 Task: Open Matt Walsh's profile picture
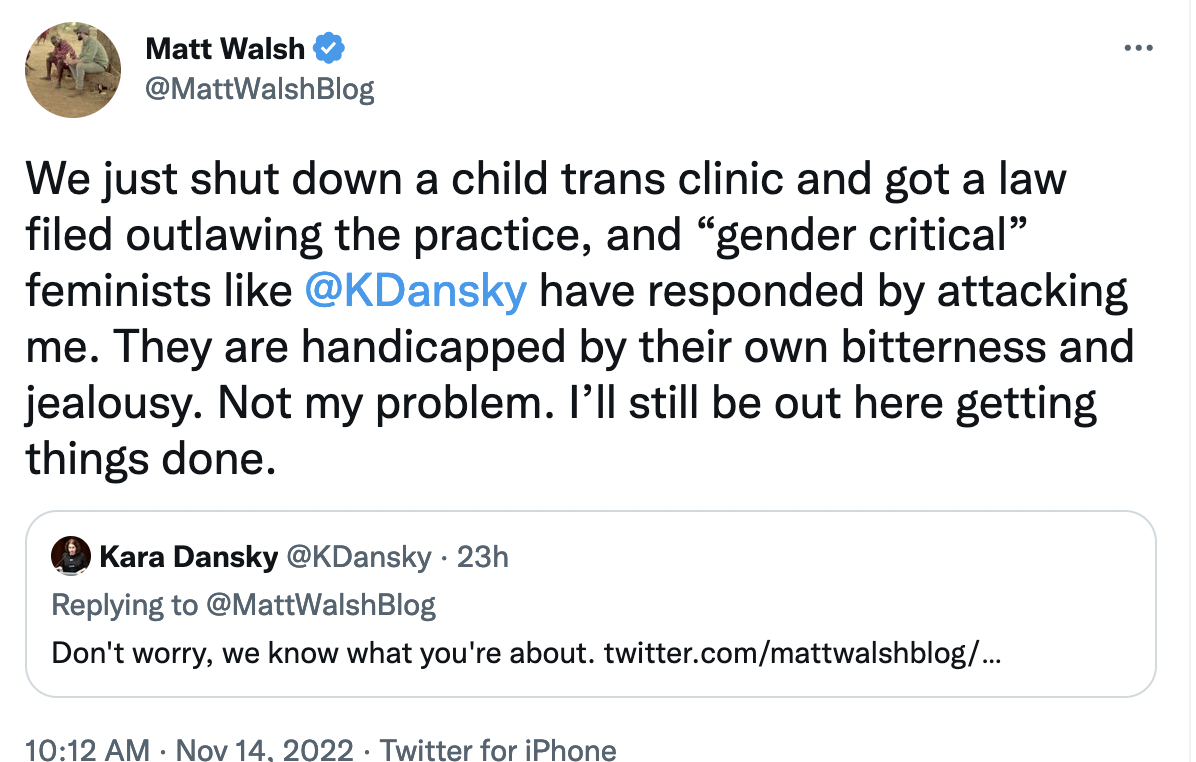73,69
